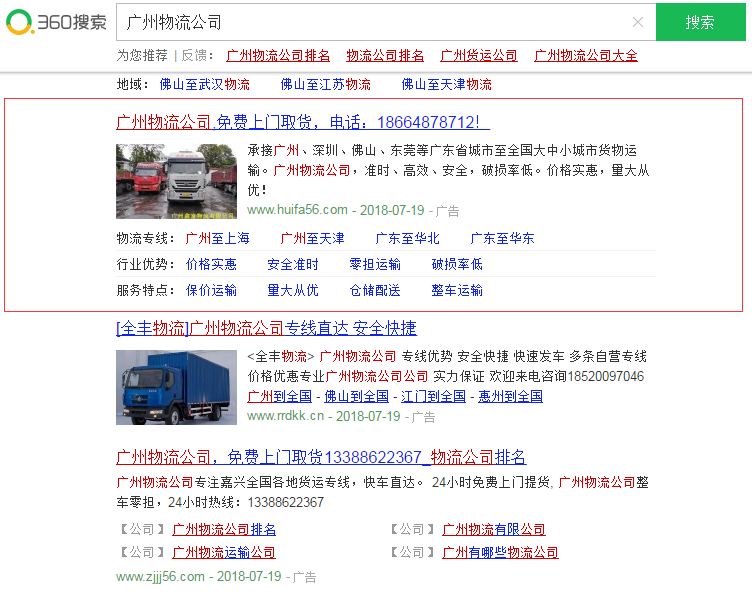Open the trucks thumbnail in first ad

click(176, 181)
